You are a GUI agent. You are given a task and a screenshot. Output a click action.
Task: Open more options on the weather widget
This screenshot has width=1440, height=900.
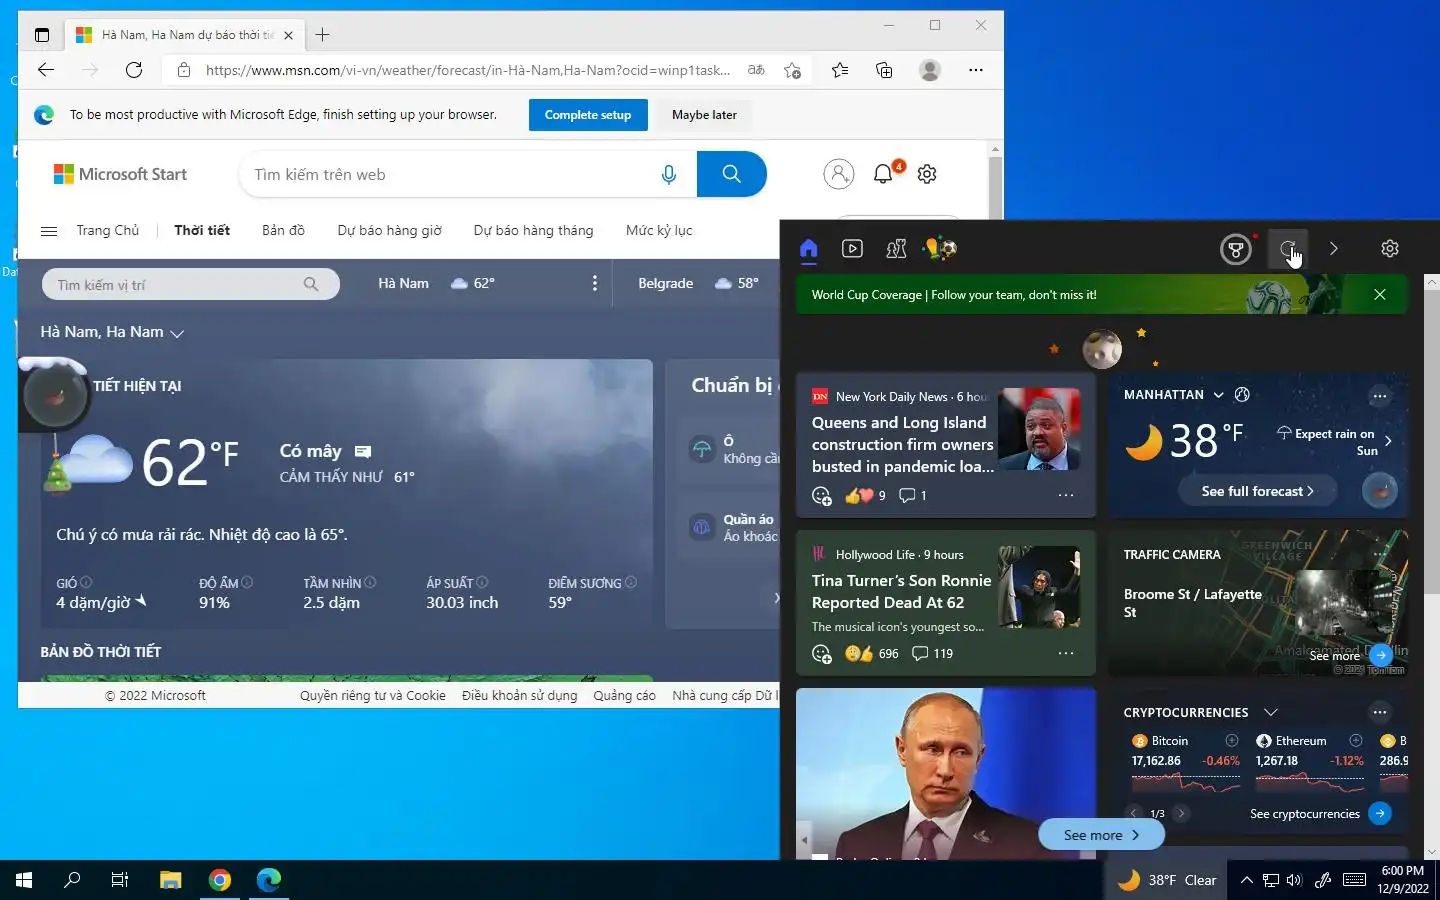(1380, 396)
